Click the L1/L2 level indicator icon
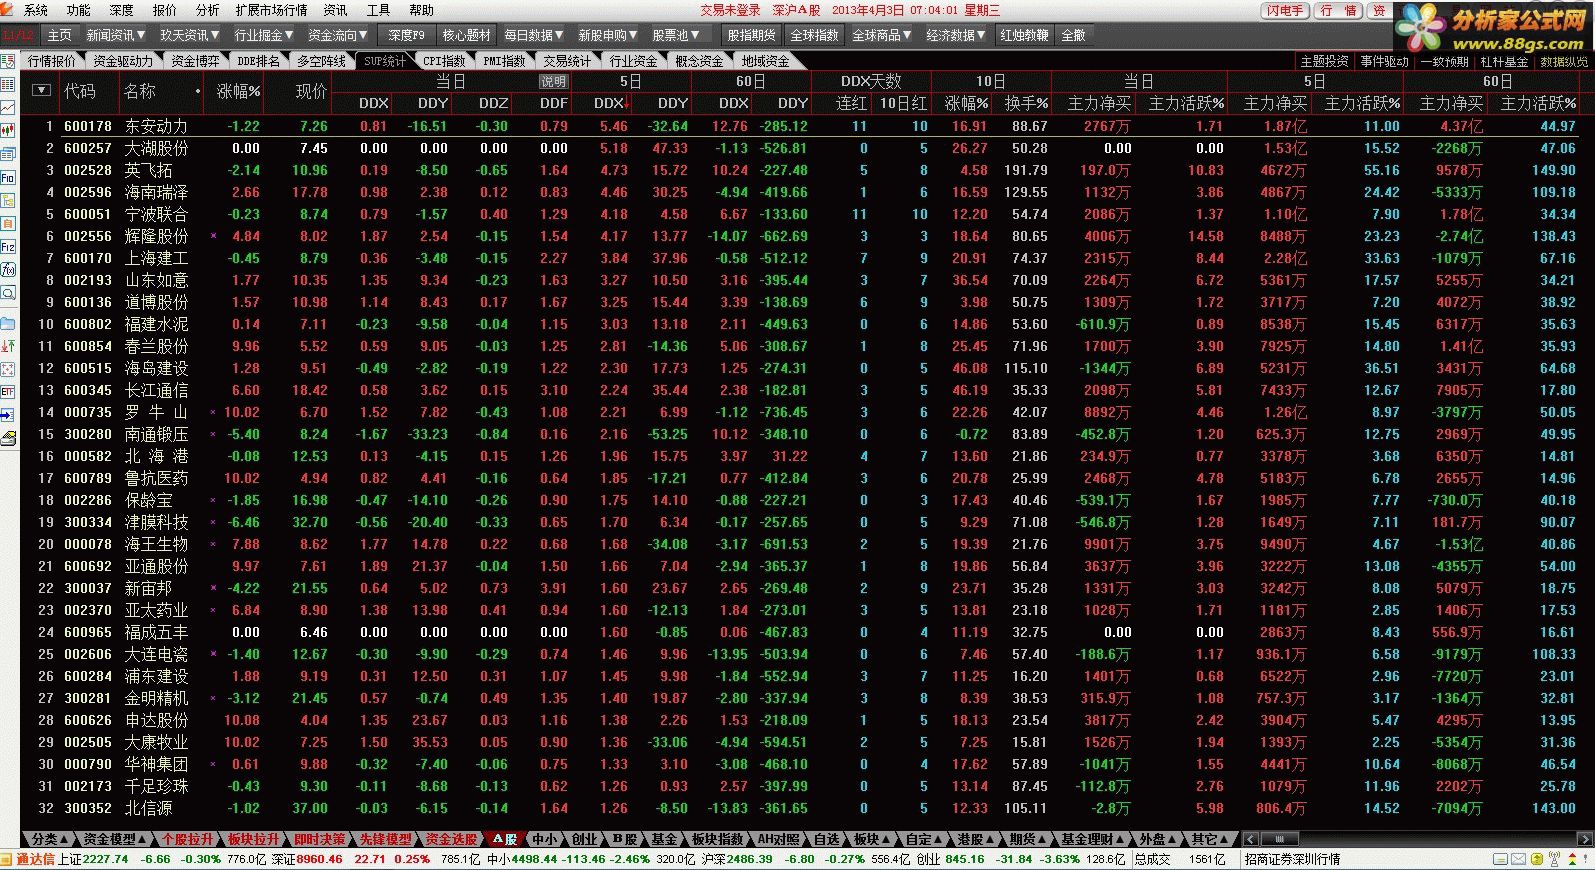 19,35
